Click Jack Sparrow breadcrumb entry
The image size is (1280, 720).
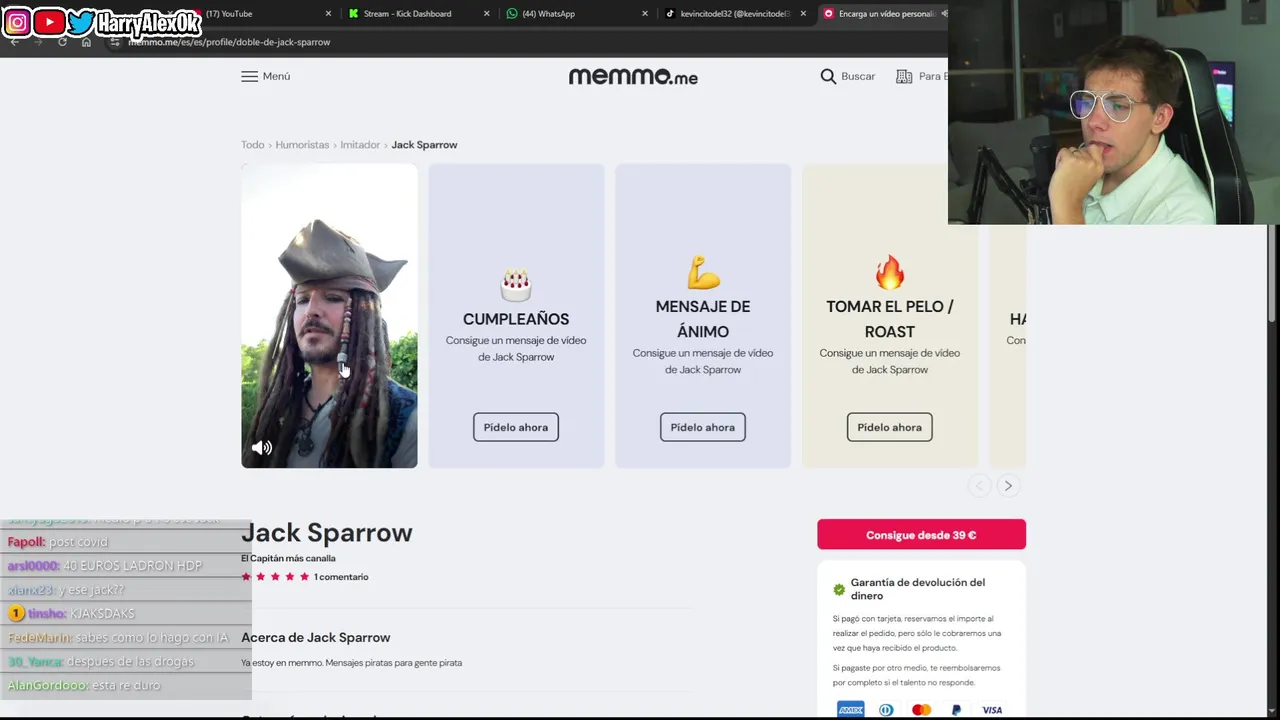point(424,145)
